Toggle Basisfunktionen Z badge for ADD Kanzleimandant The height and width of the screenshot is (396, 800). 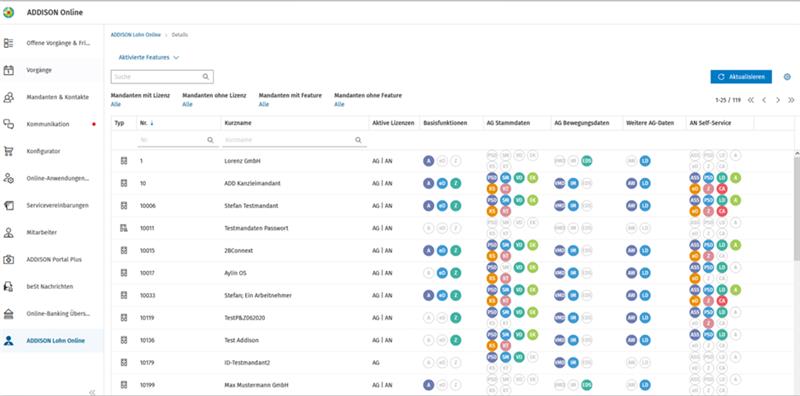tap(456, 183)
